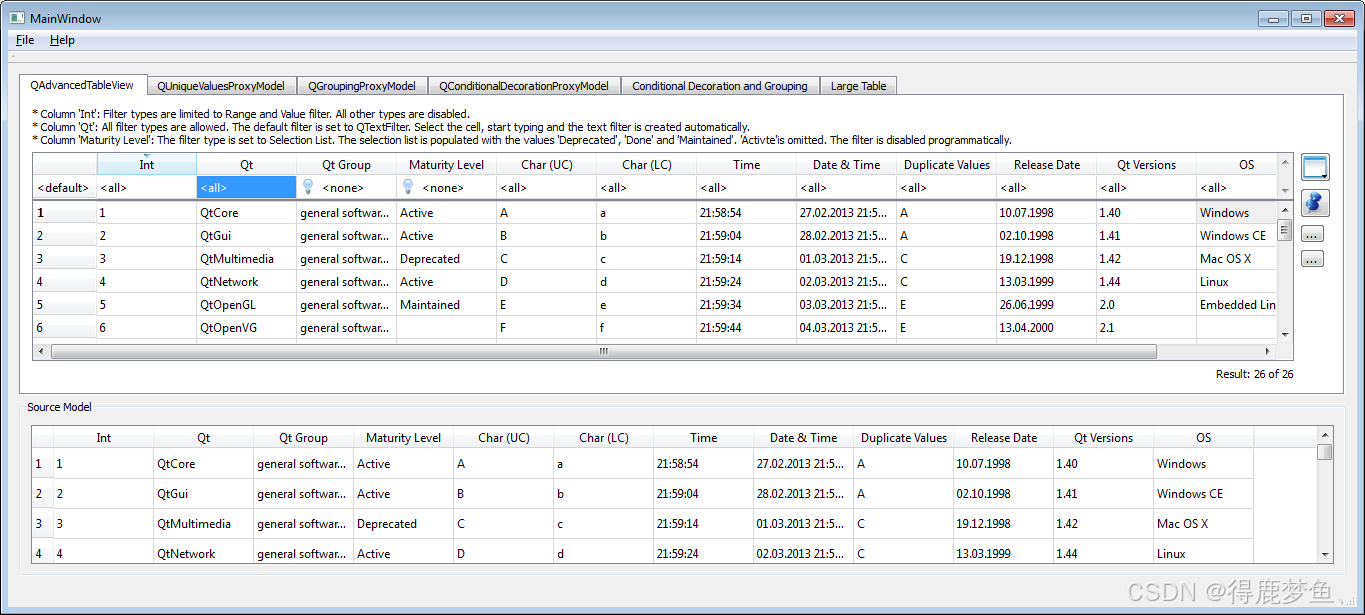Click 13.03.1999 in the Source Model table

pyautogui.click(x=1003, y=554)
